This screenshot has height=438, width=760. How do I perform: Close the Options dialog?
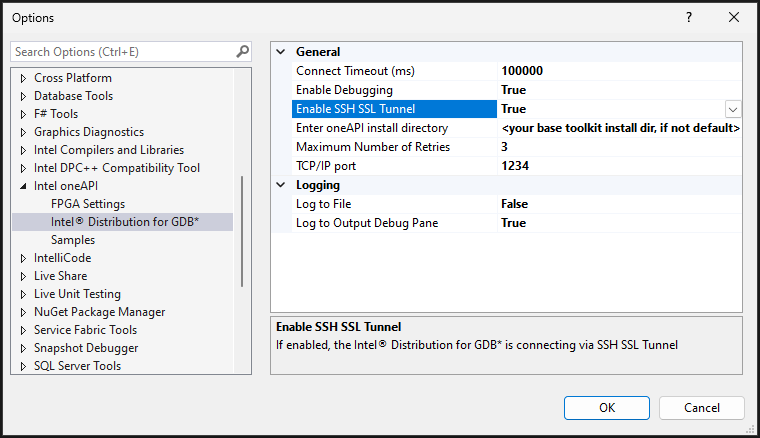click(735, 18)
